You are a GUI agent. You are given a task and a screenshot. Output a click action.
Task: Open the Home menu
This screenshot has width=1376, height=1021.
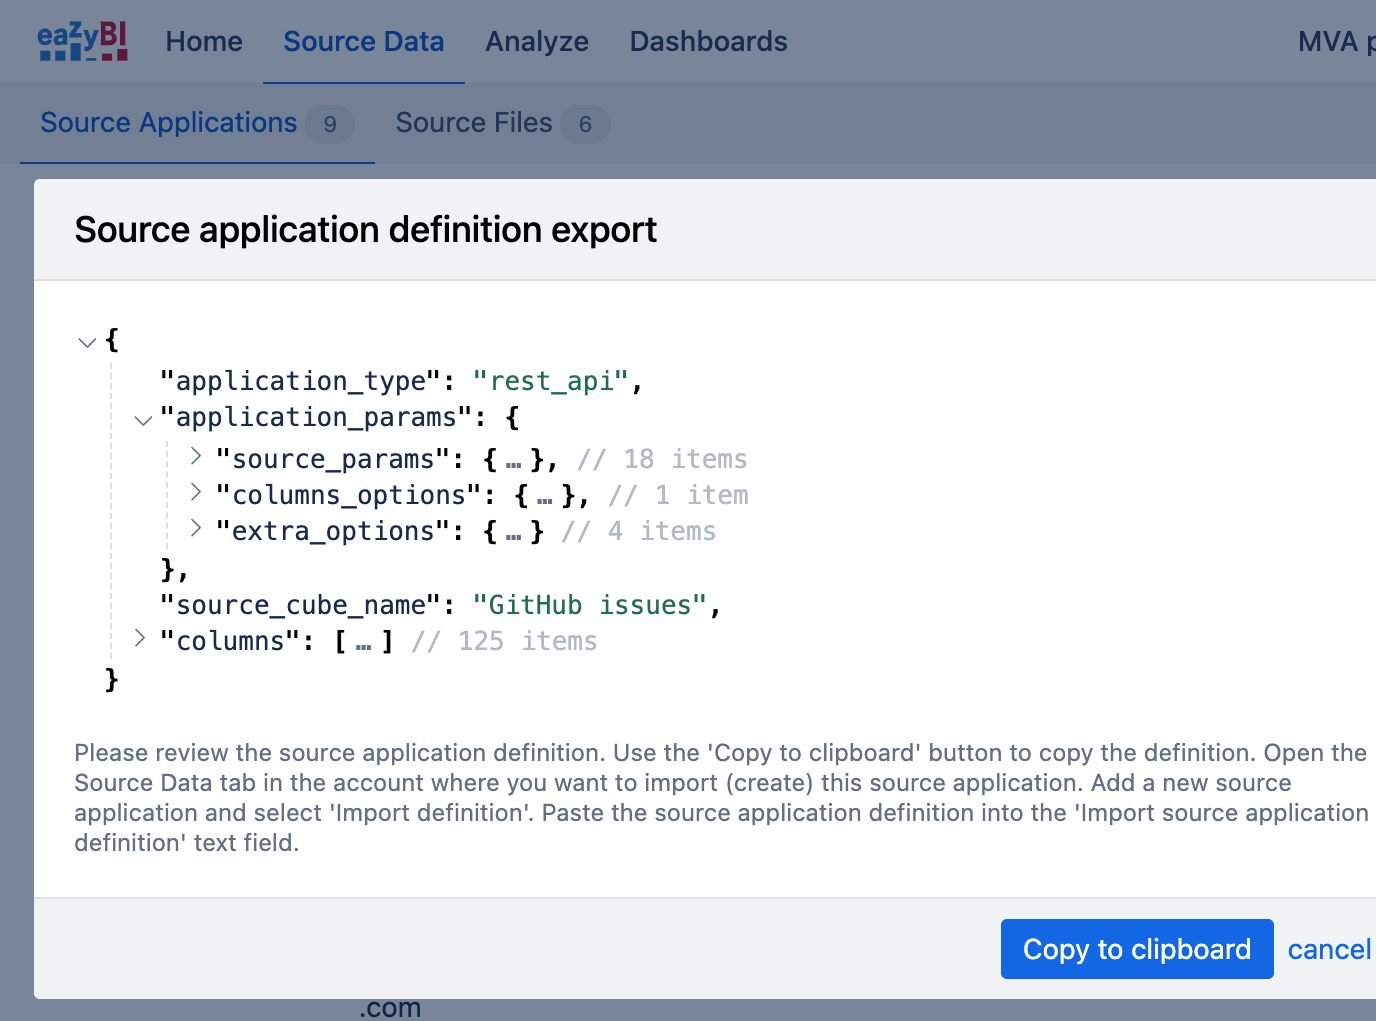coord(204,41)
